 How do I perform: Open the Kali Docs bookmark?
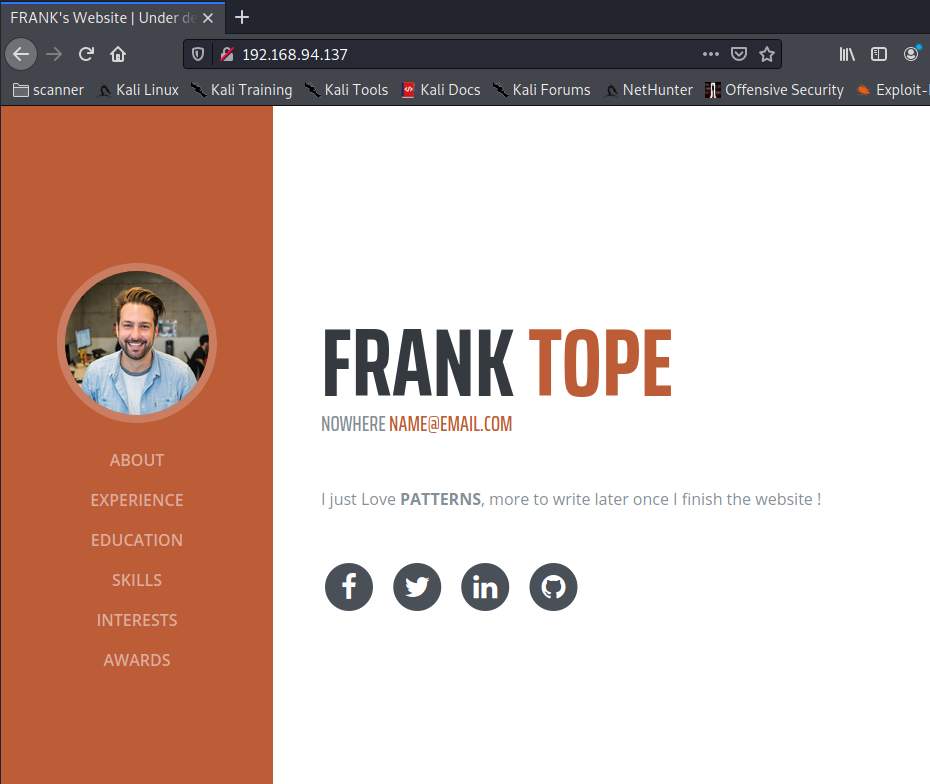click(x=441, y=90)
